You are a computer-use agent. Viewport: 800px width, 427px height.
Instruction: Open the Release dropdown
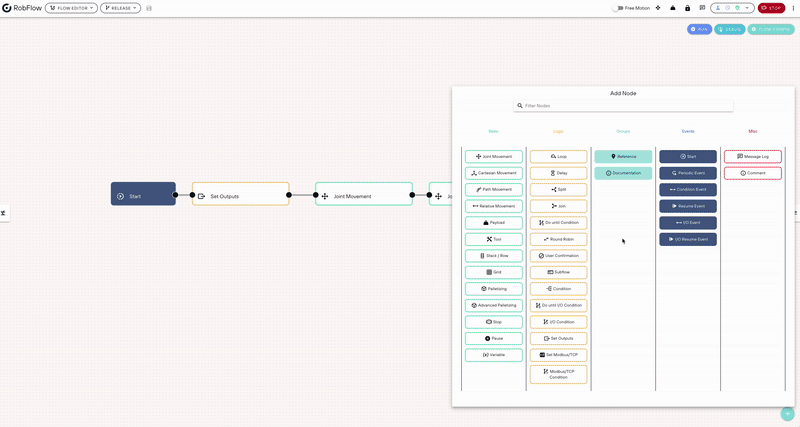coord(120,8)
